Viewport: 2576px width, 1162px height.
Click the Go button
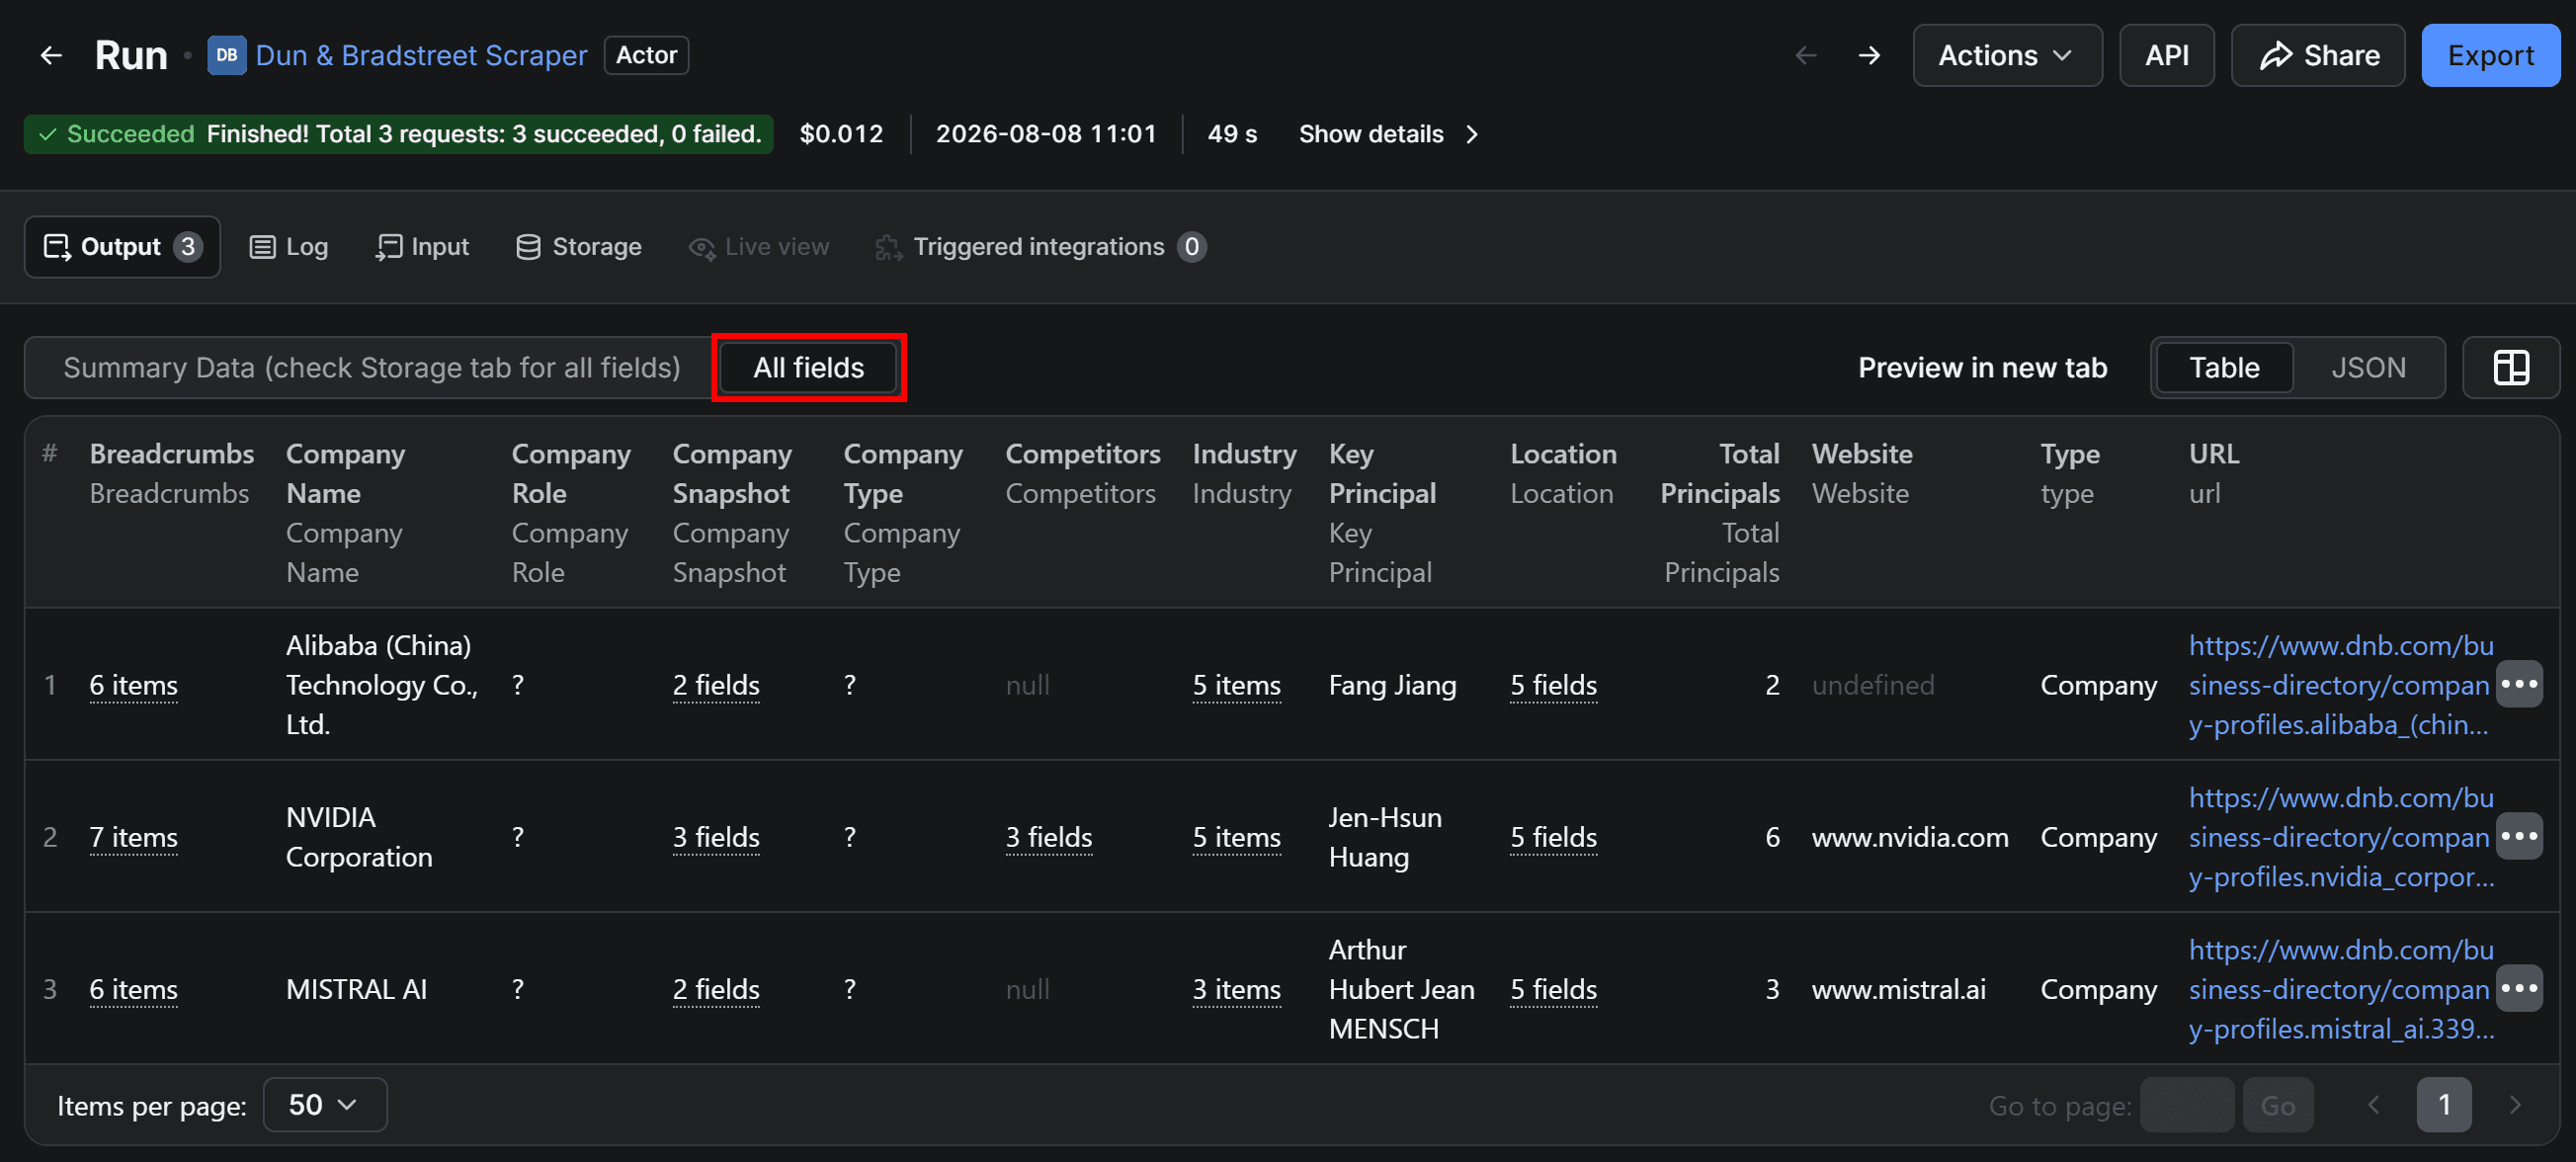[2278, 1105]
